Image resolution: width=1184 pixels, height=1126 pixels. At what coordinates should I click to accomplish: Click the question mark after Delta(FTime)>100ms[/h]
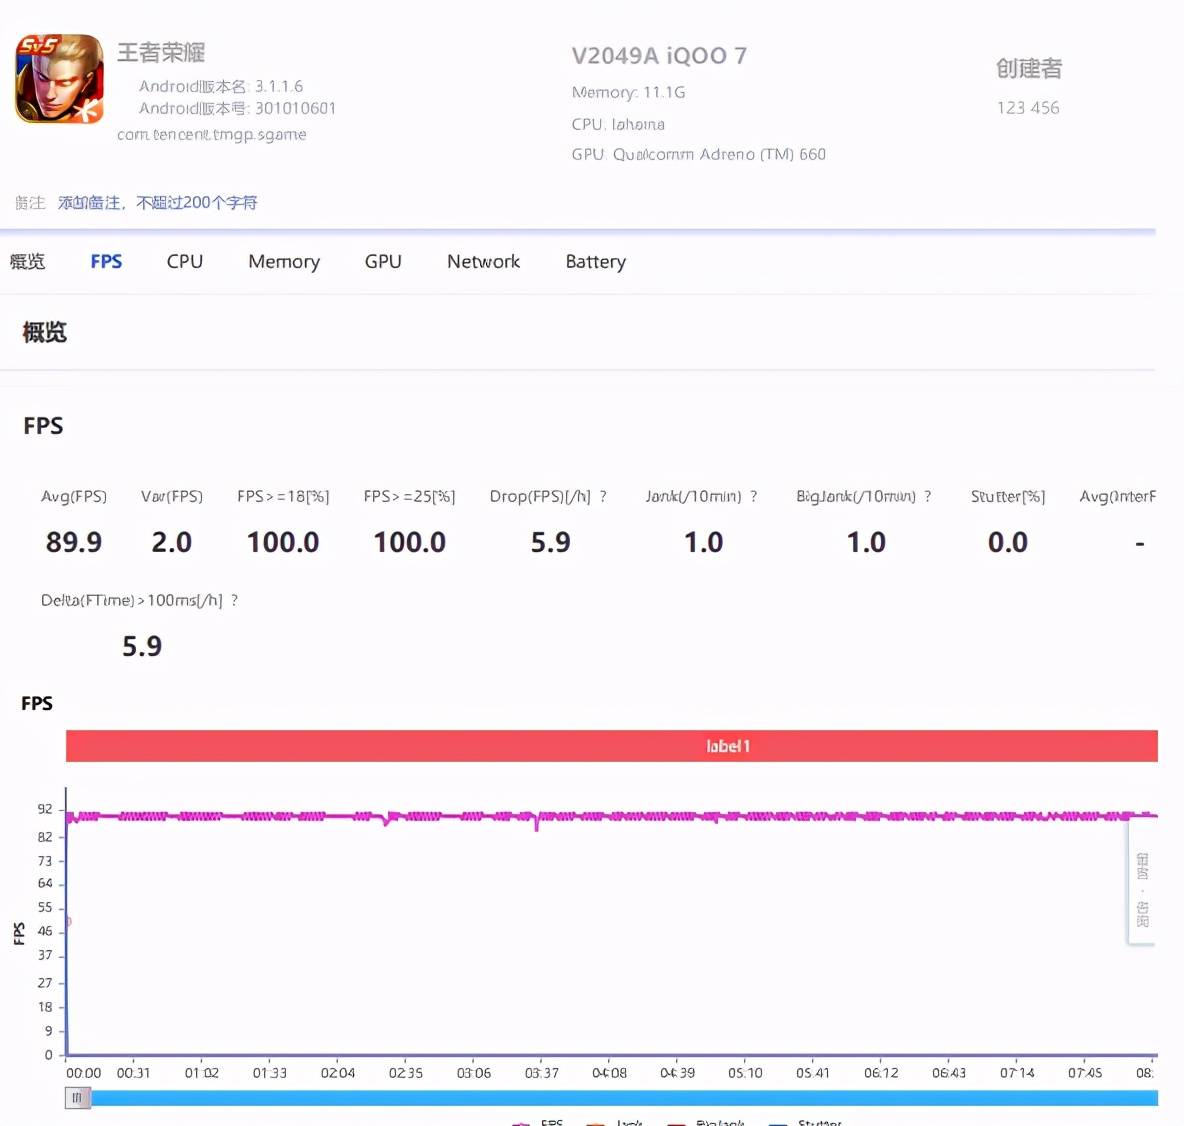pyautogui.click(x=235, y=600)
